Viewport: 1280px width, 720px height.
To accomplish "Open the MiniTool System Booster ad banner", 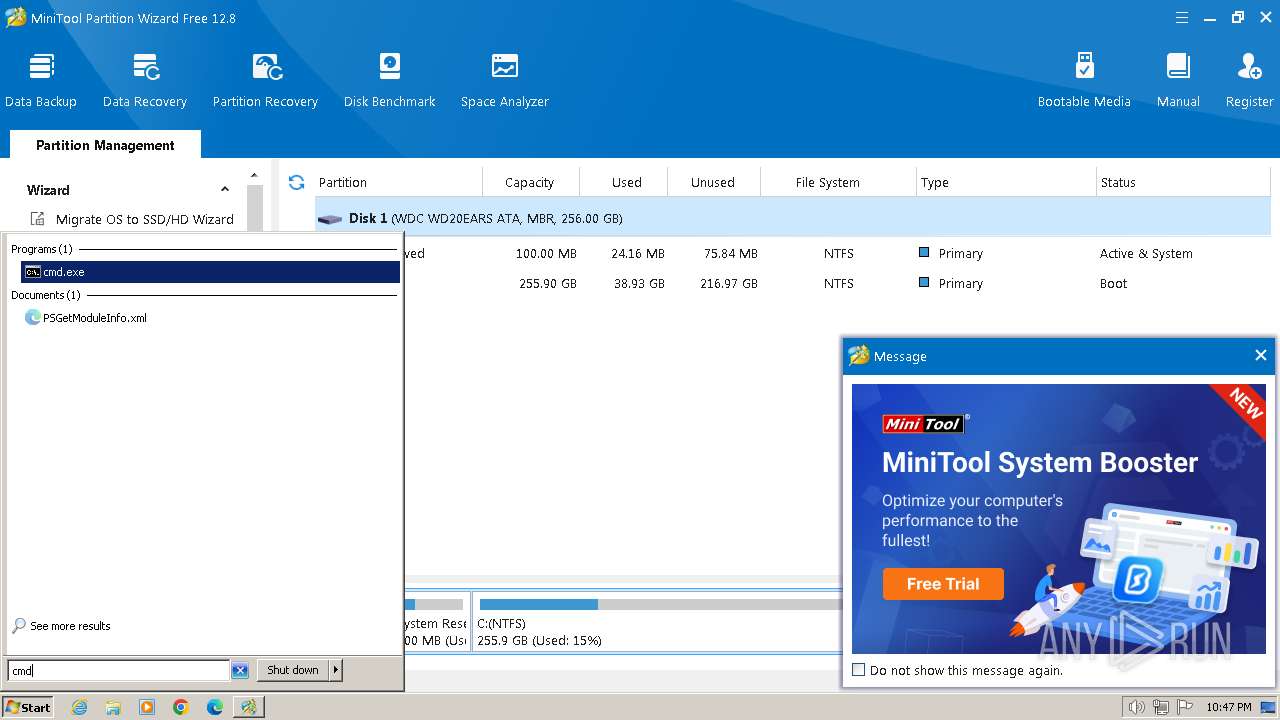I will (x=1059, y=519).
